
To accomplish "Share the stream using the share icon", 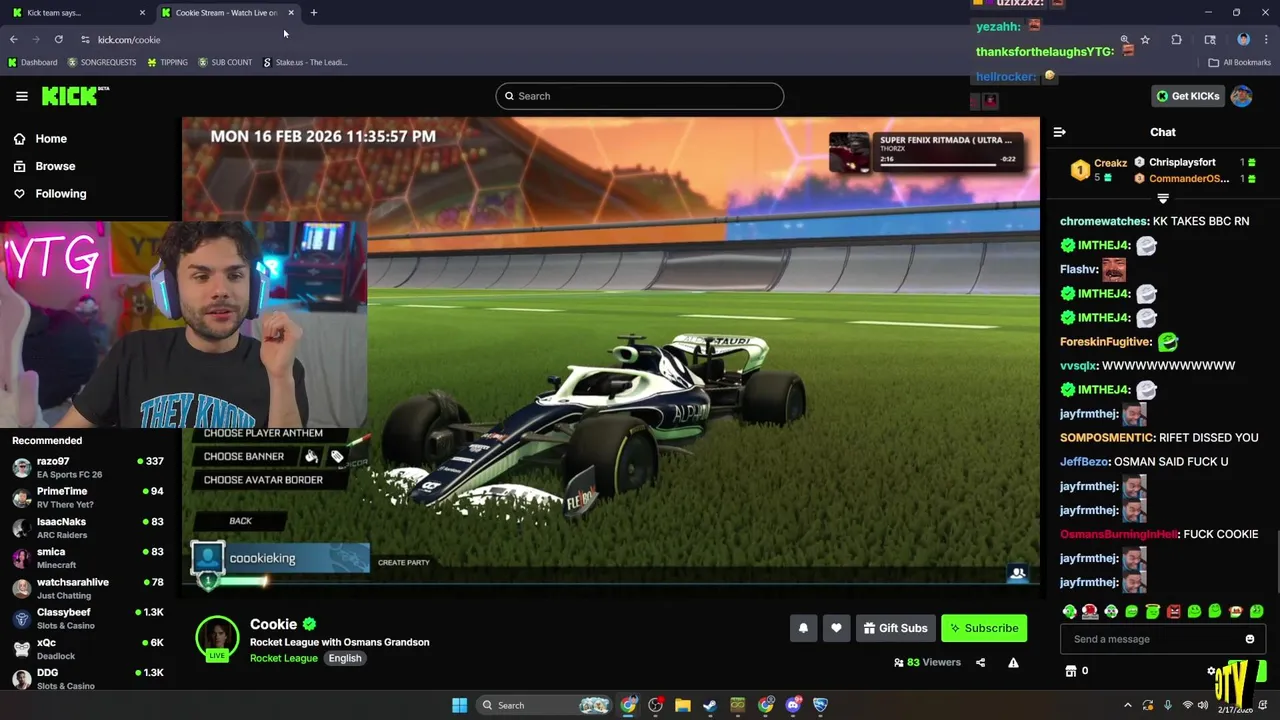I will click(x=980, y=662).
